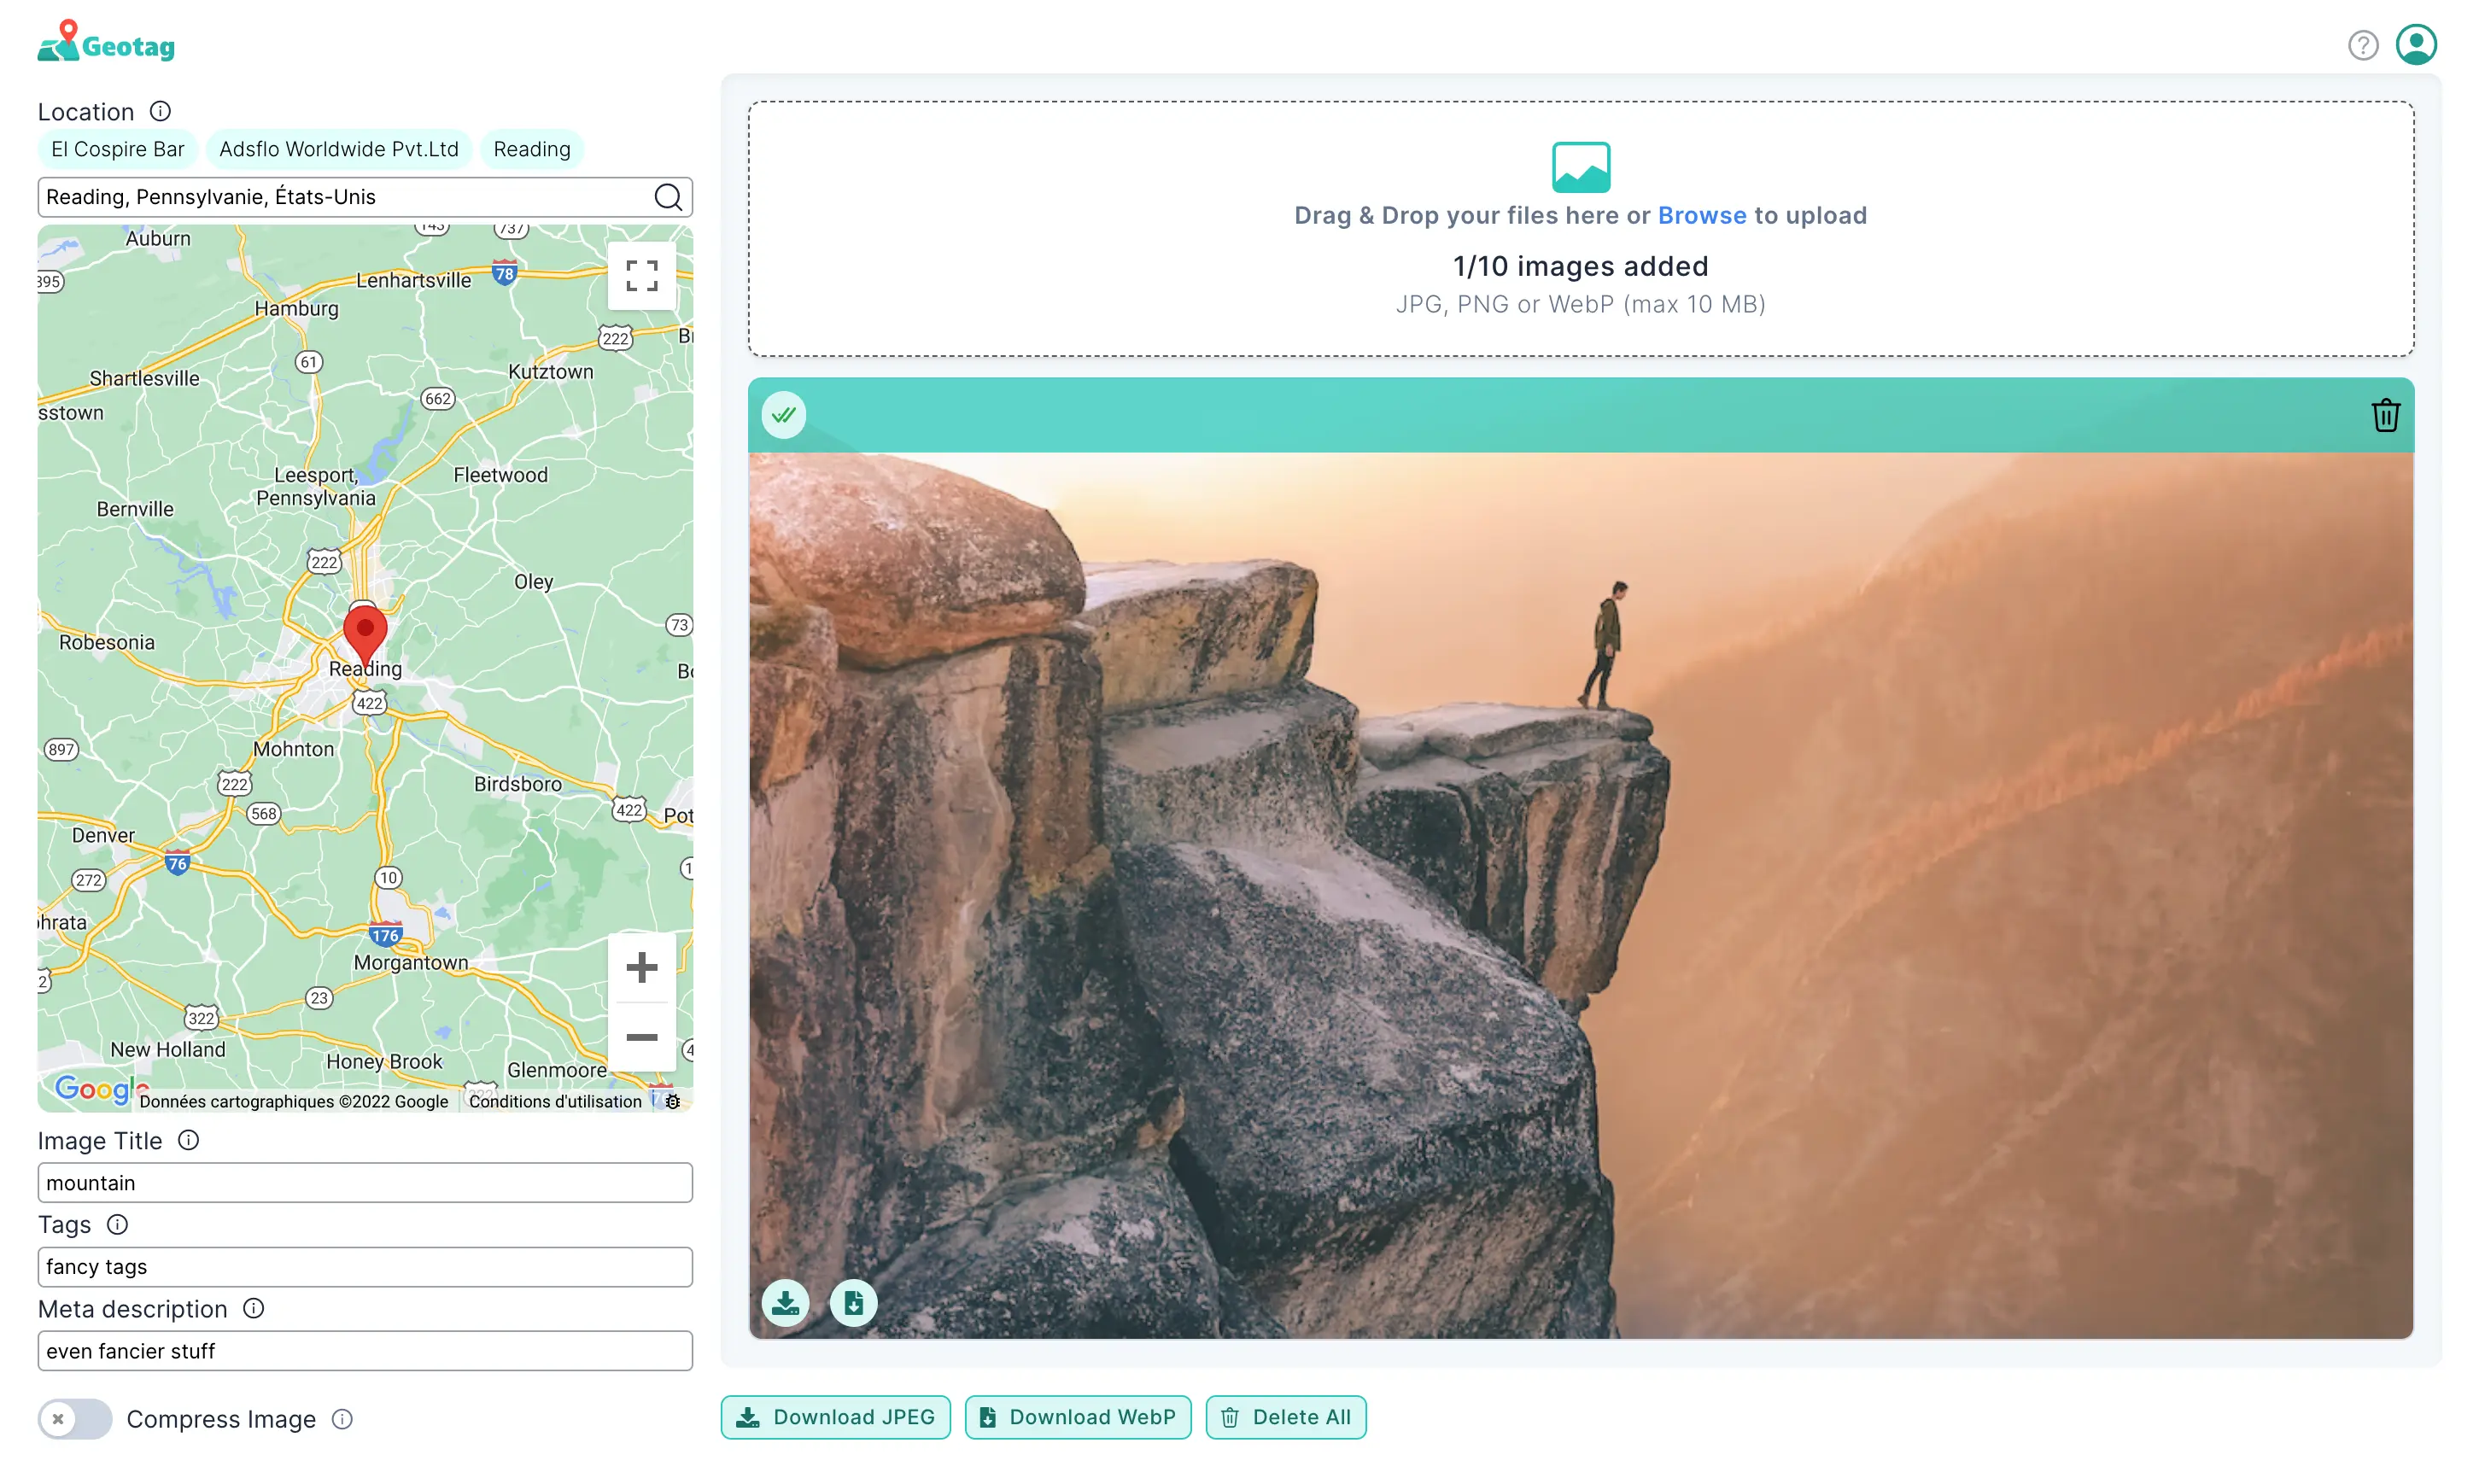This screenshot has height=1484, width=2485.
Task: Click the help question mark icon top right
Action: coord(2361,44)
